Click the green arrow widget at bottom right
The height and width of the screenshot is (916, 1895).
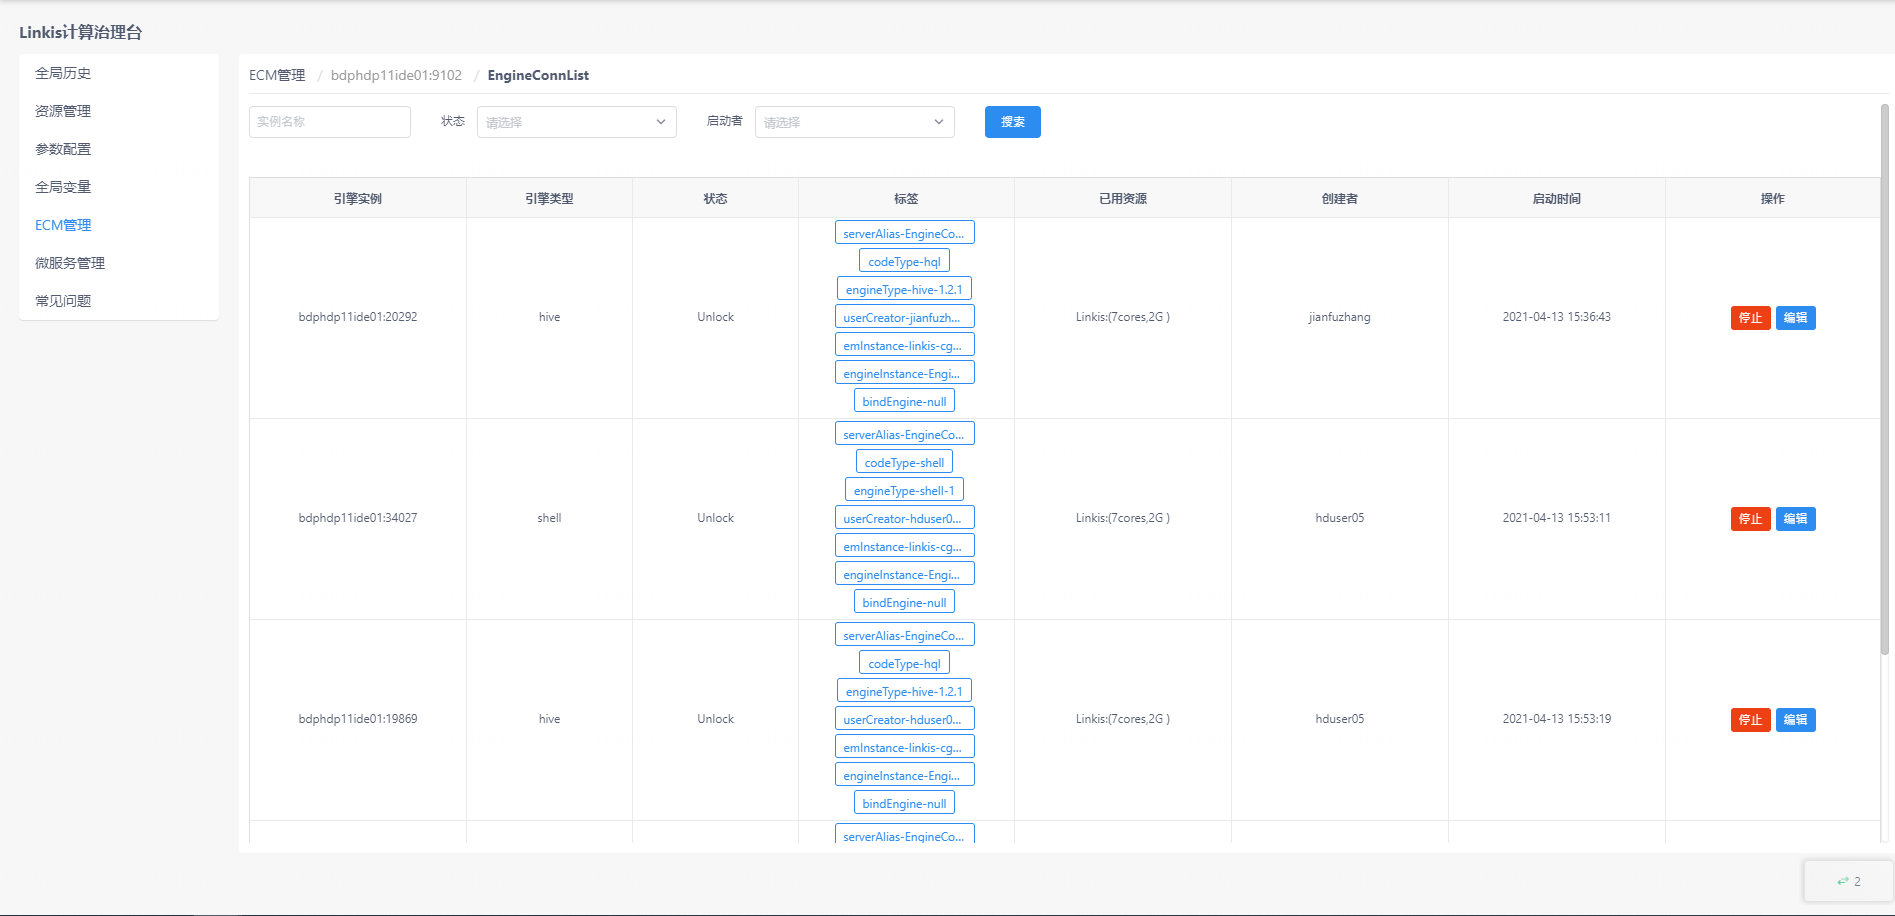[1848, 881]
